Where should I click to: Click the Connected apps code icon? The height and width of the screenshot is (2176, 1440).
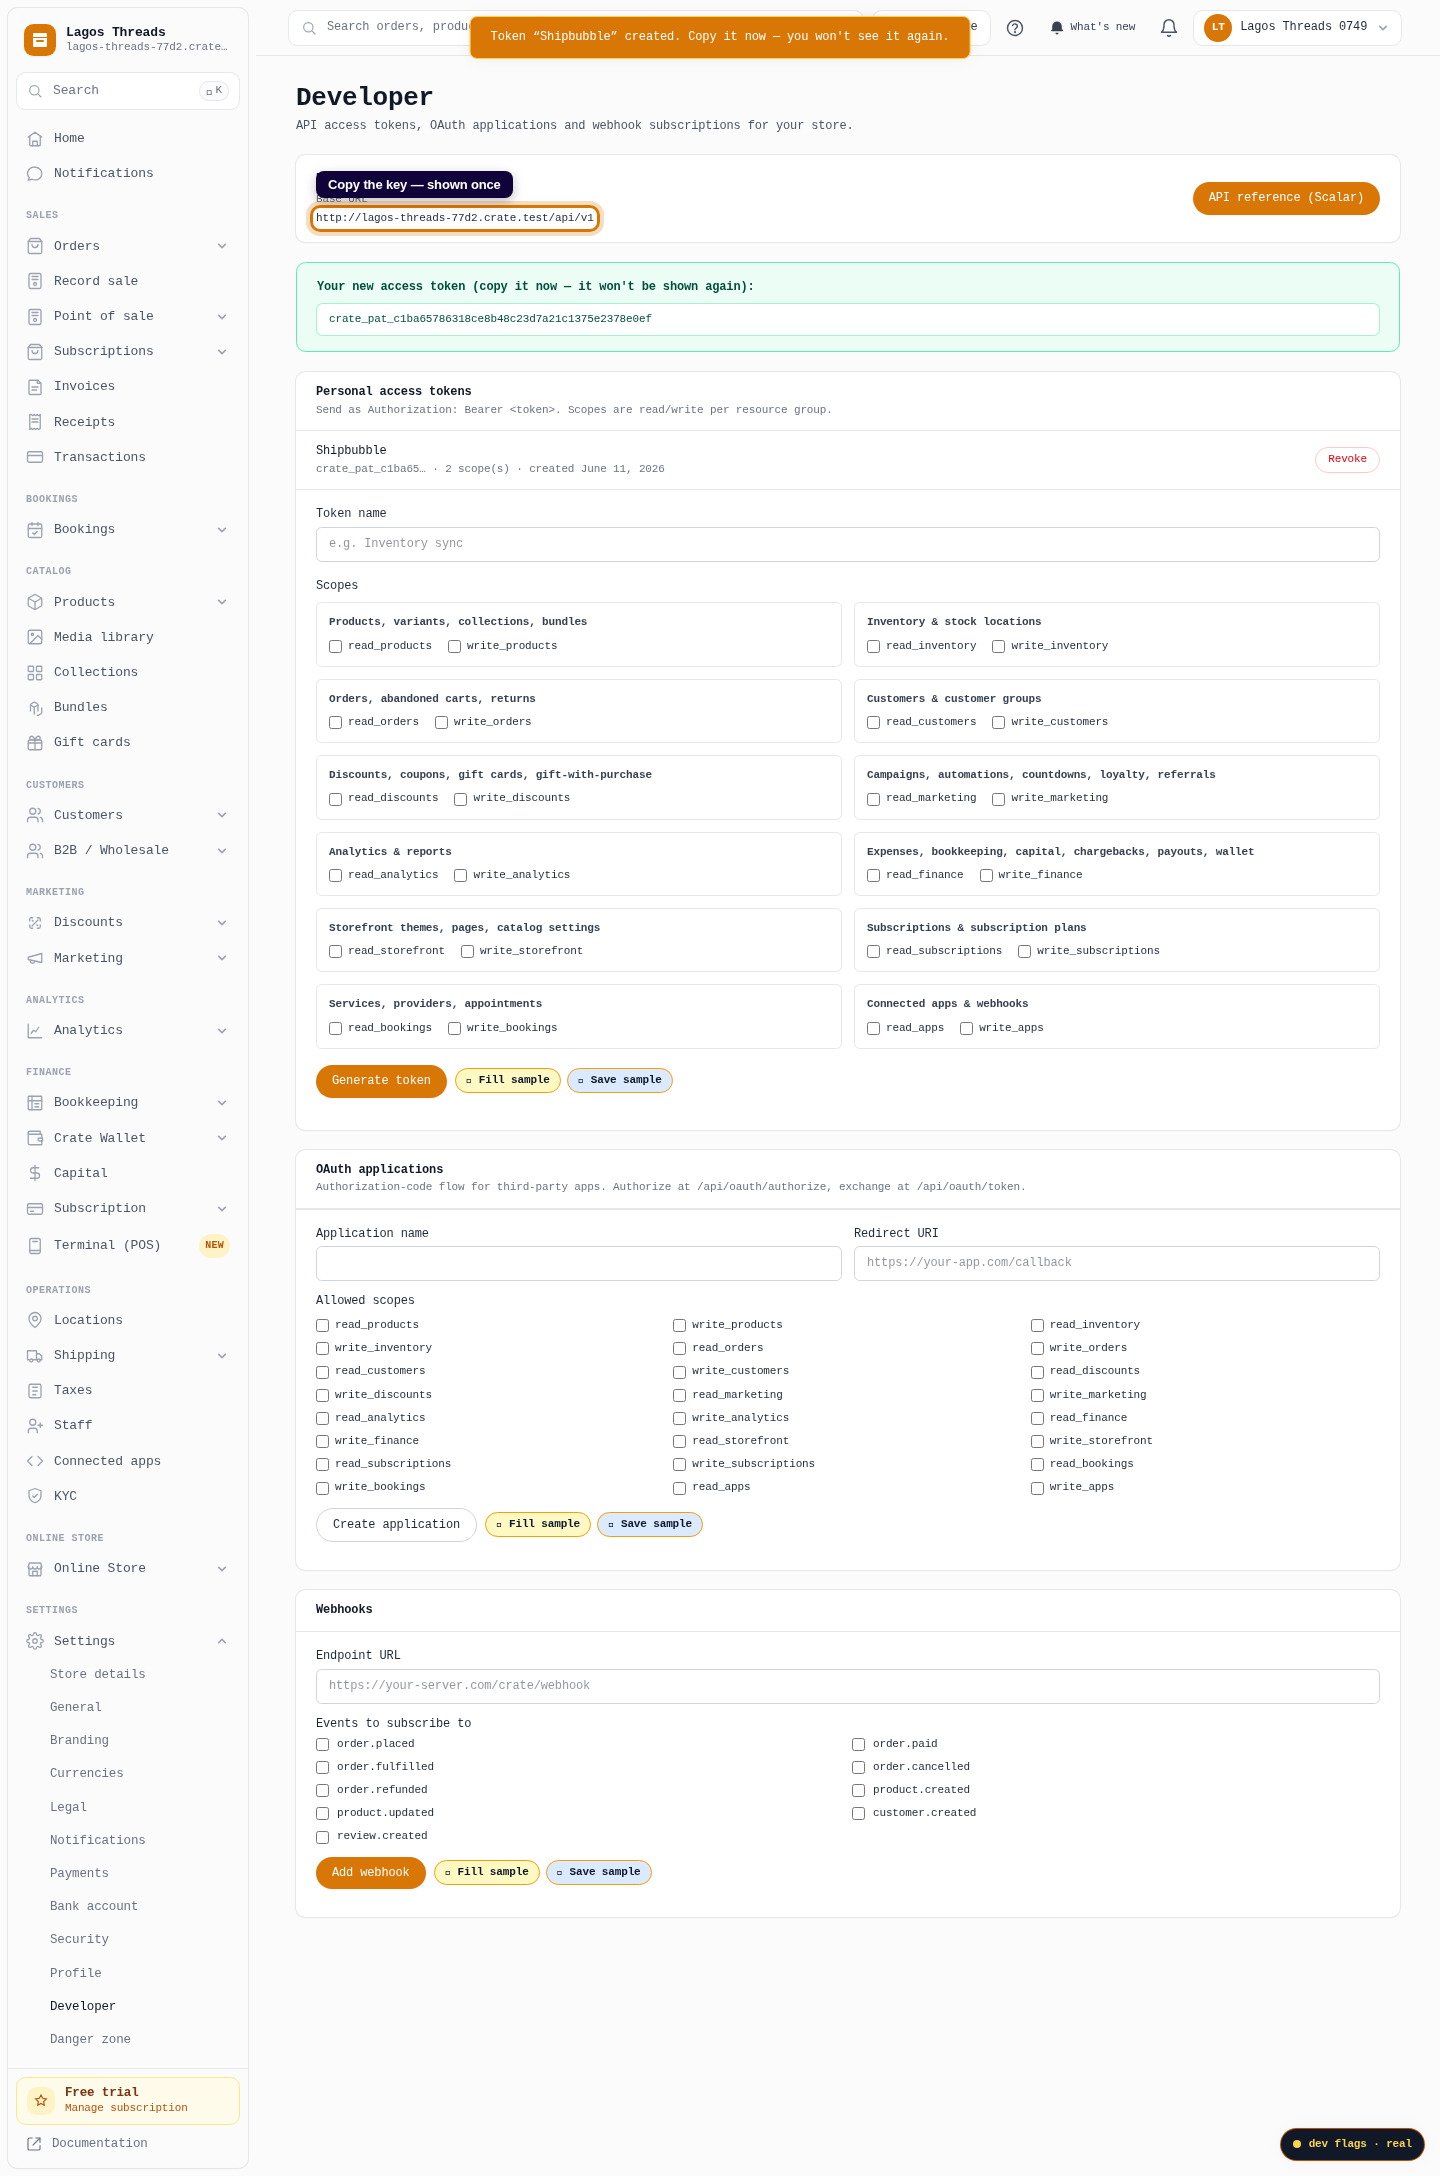pos(35,1461)
